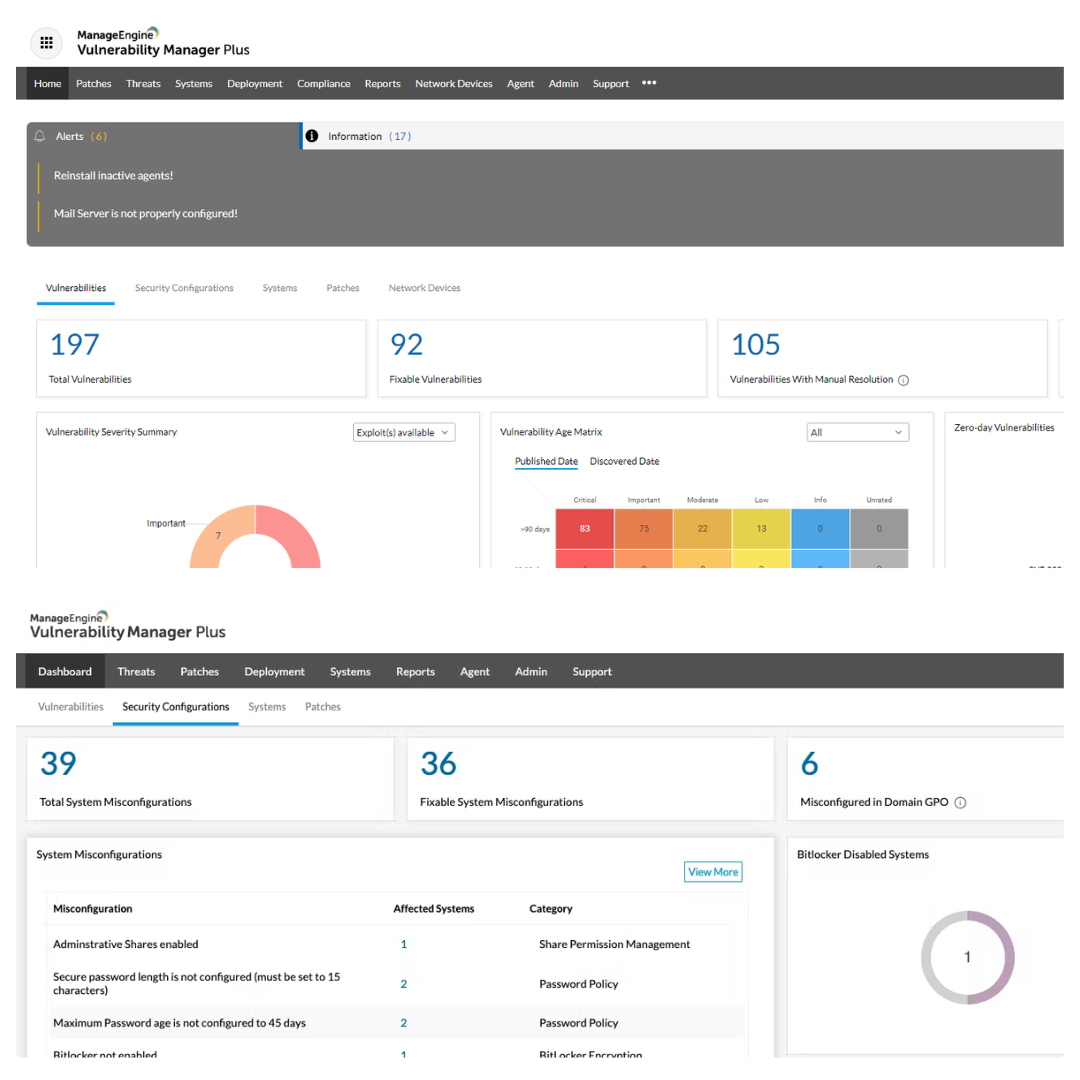
Task: Open the Threats menu in the lower navbar
Action: click(136, 671)
